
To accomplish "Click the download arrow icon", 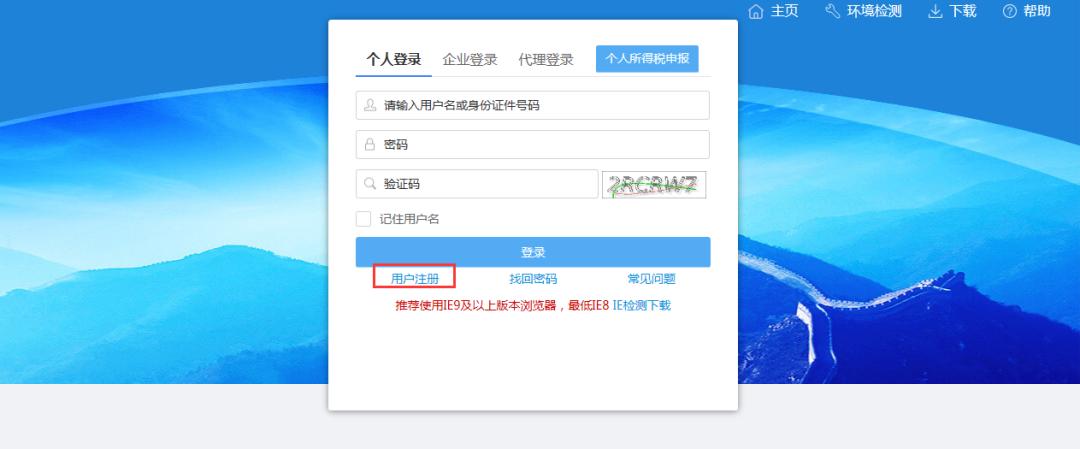I will [935, 12].
